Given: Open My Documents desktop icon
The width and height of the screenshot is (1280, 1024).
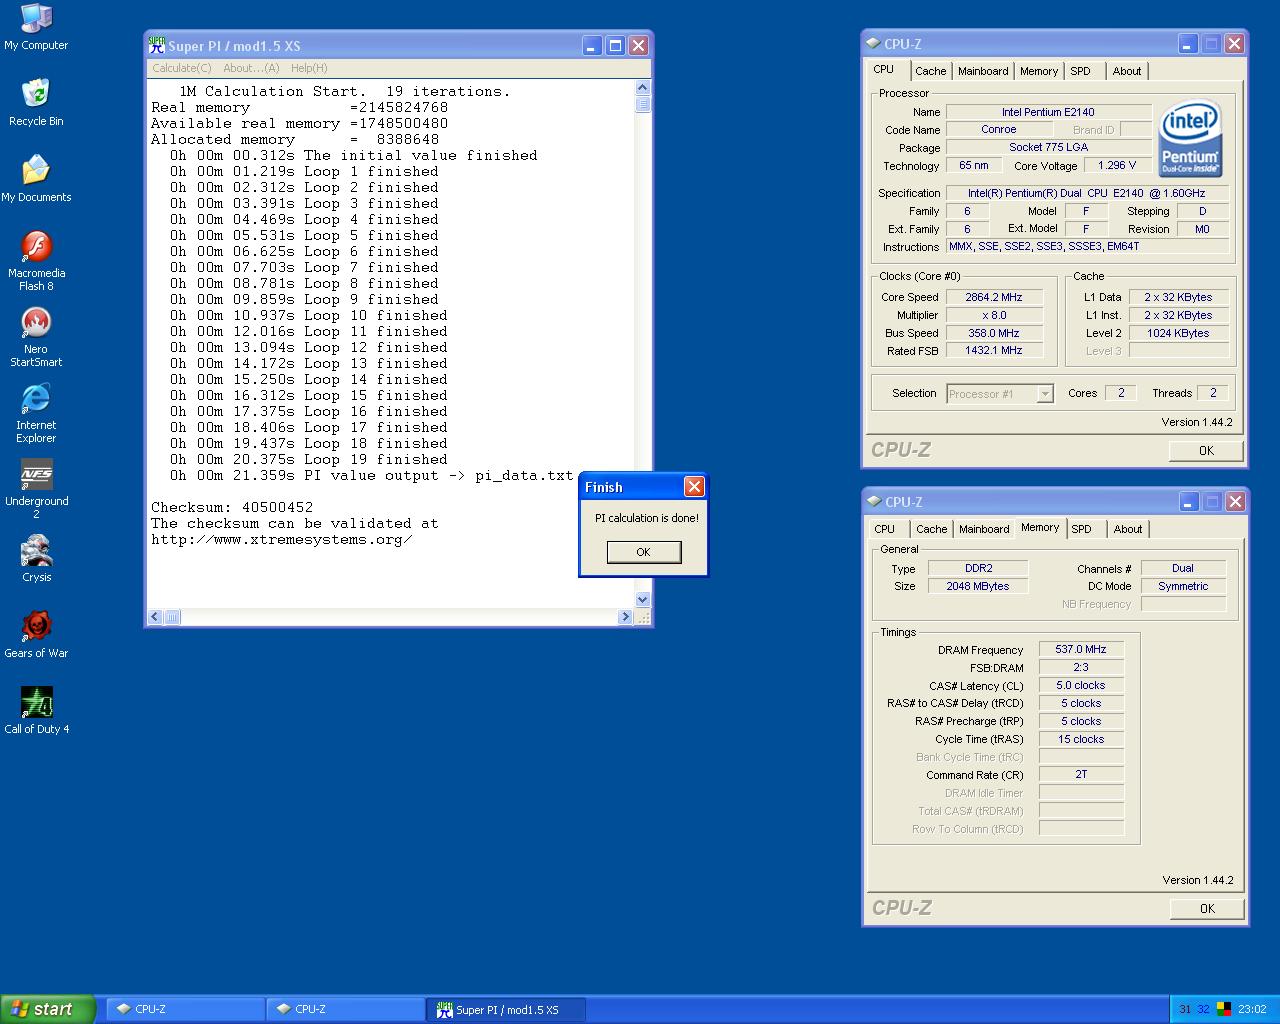Looking at the screenshot, I should click(36, 178).
